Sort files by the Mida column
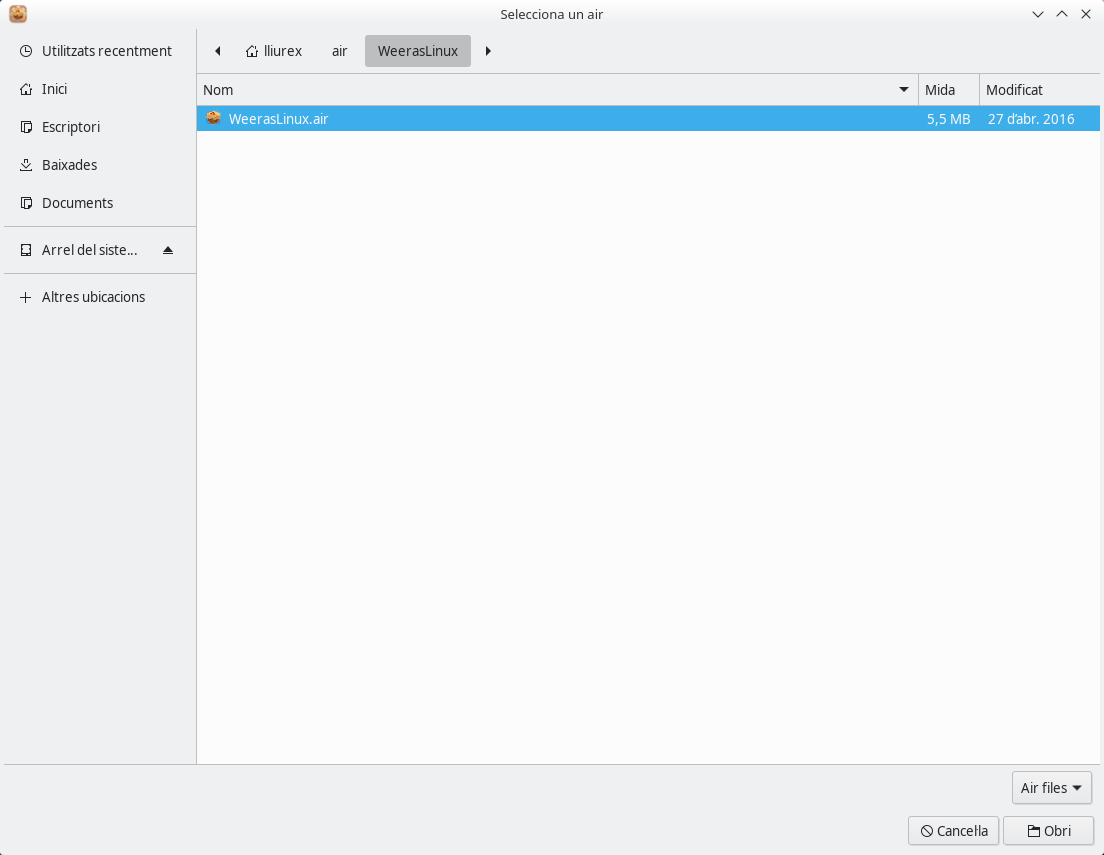 pyautogui.click(x=948, y=89)
